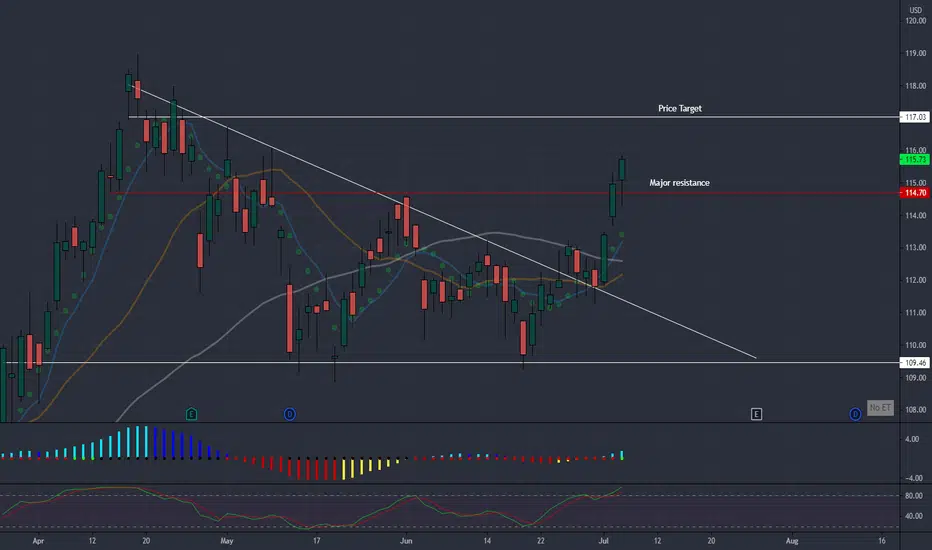Click the 111.00 price axis value
The image size is (932, 550).
tap(915, 312)
